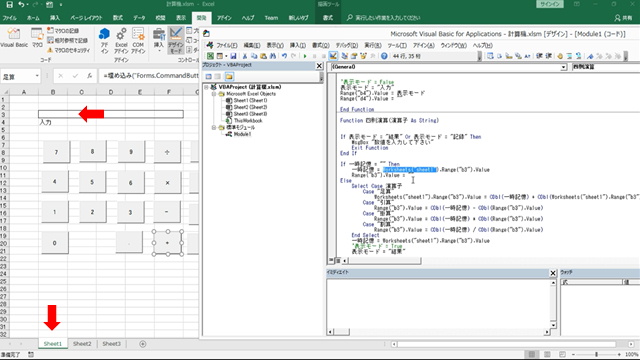Click View Object icon in project panel

(218, 76)
